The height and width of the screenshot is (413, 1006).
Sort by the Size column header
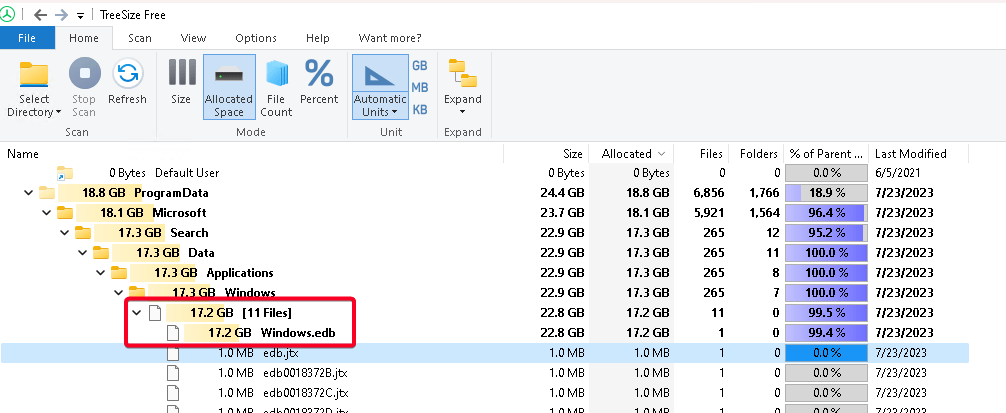pos(572,154)
